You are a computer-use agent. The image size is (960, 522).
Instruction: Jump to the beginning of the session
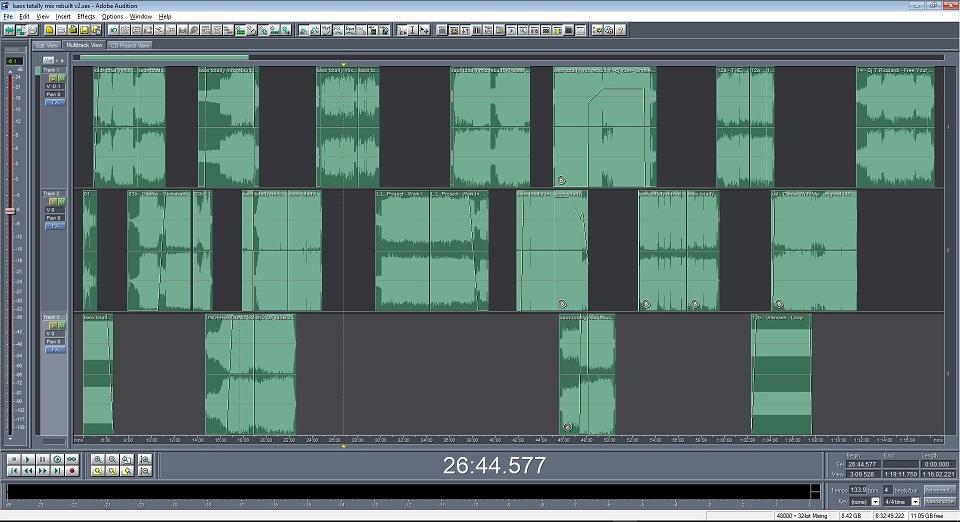pos(14,471)
